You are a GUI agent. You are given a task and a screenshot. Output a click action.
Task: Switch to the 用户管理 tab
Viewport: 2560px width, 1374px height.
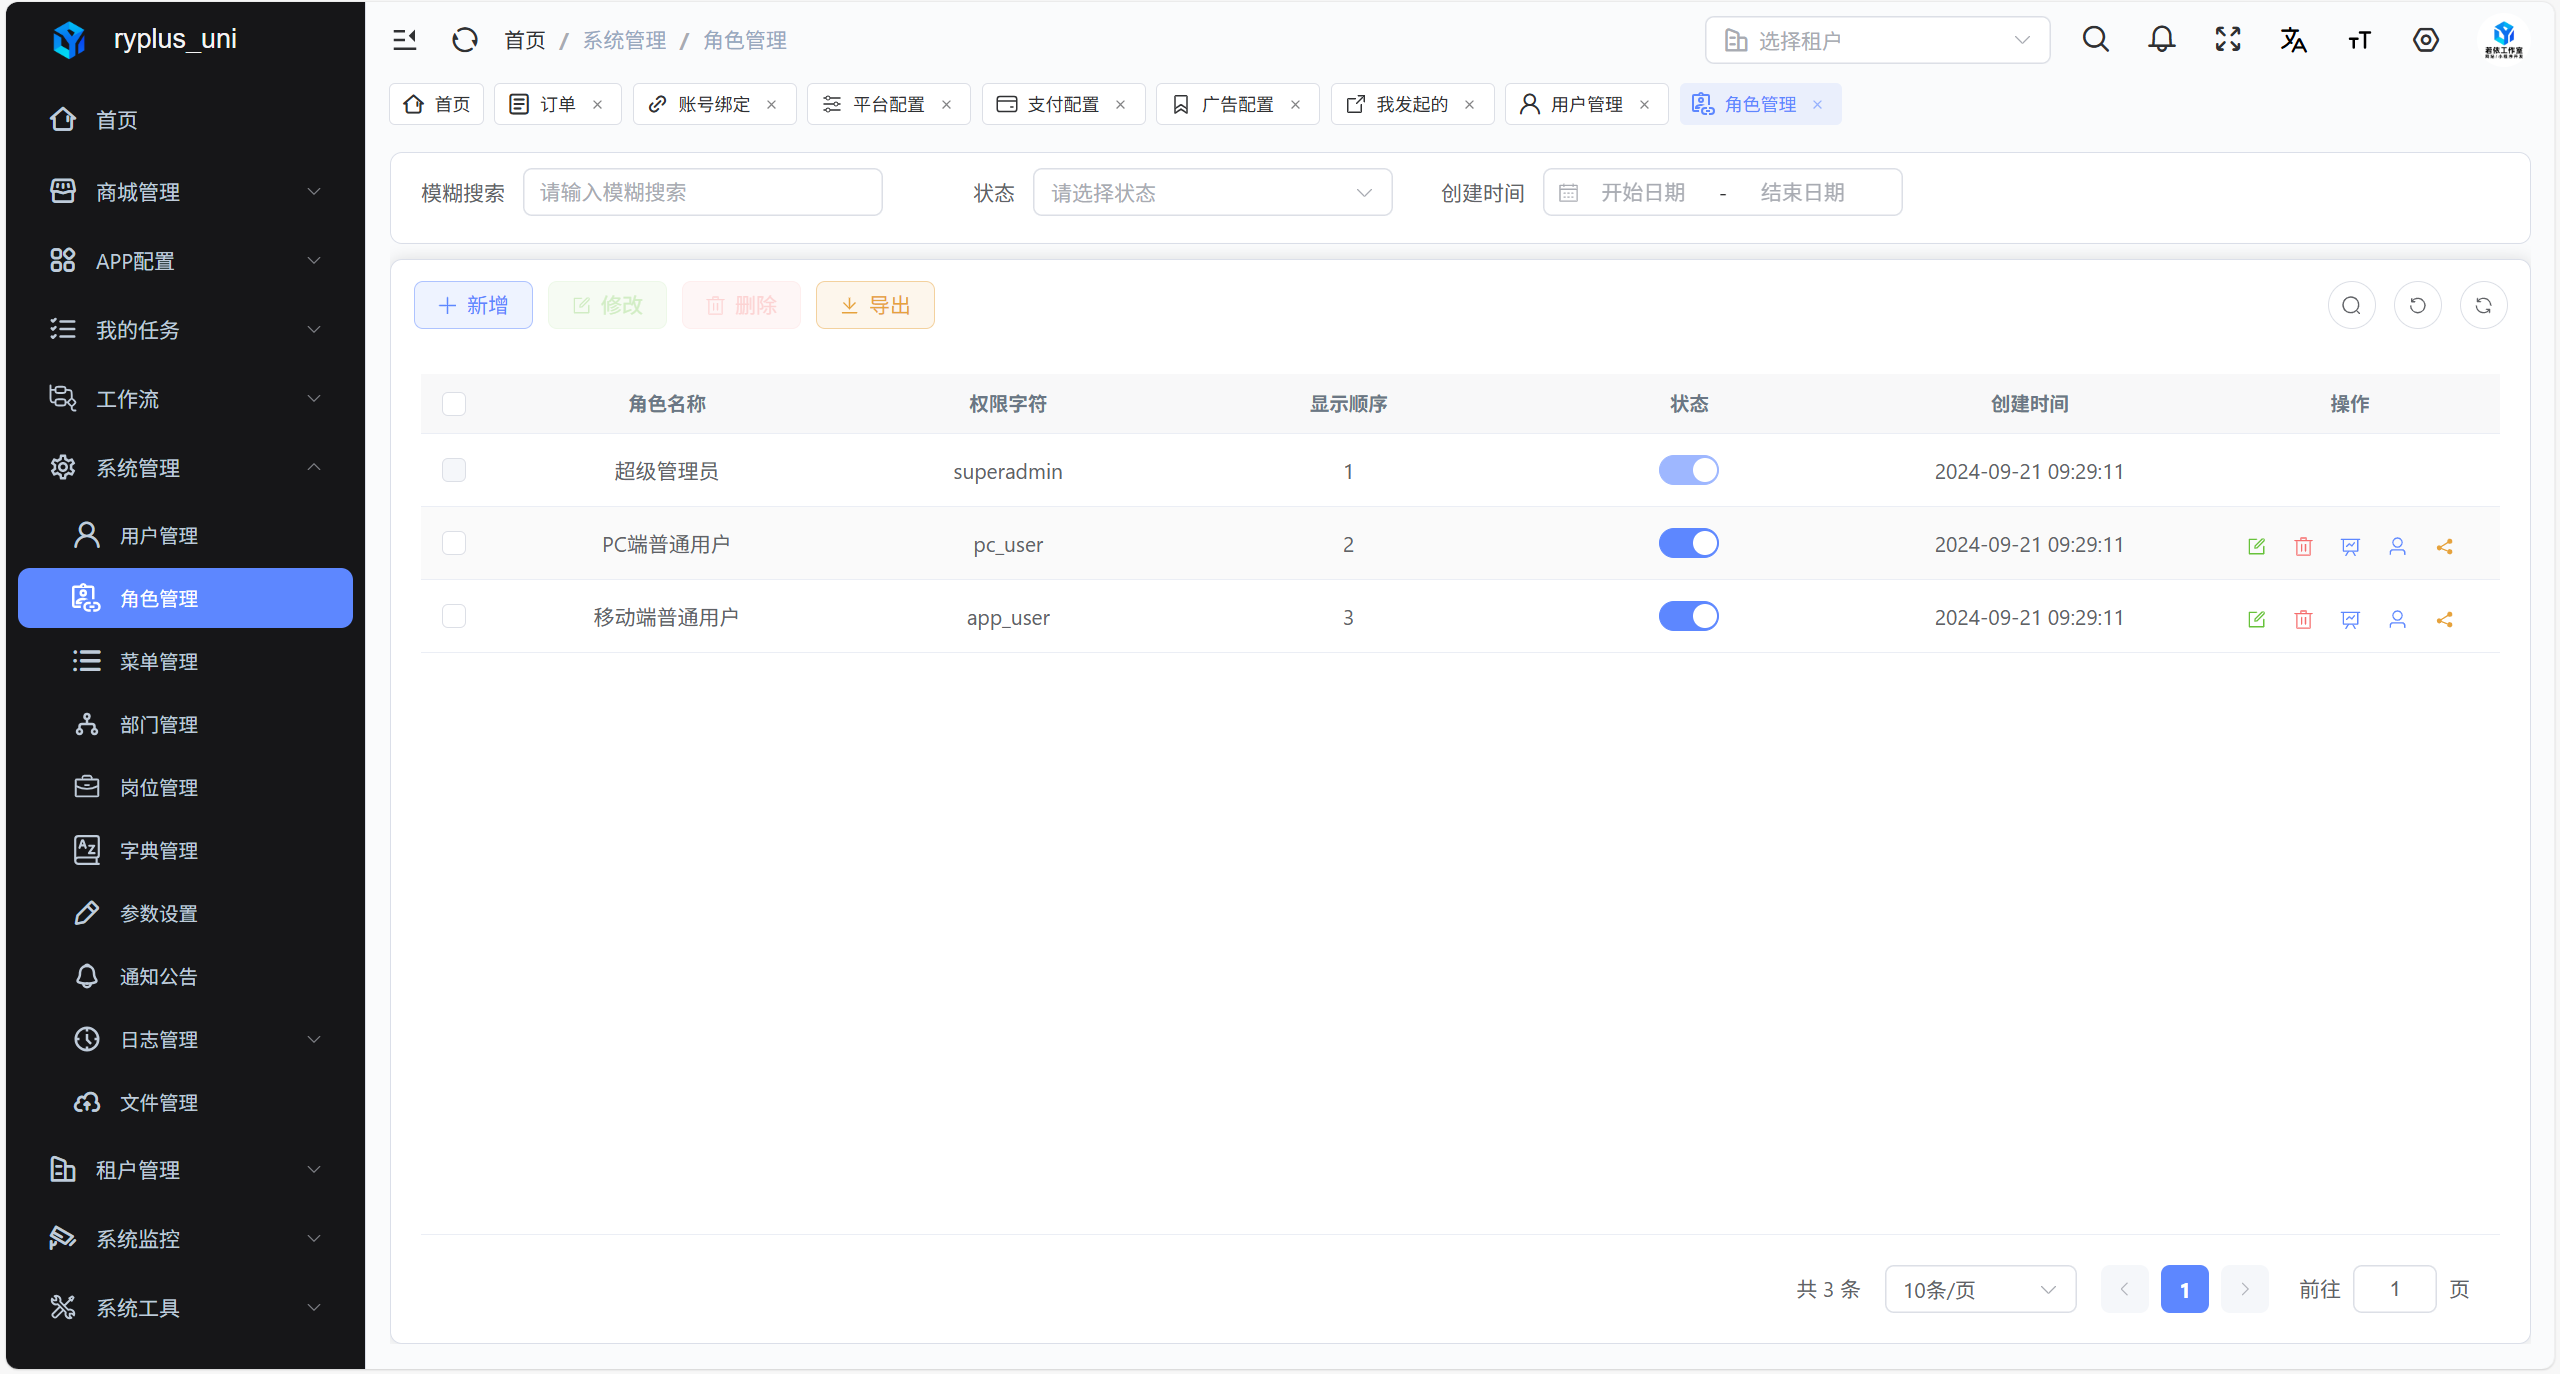point(1585,104)
